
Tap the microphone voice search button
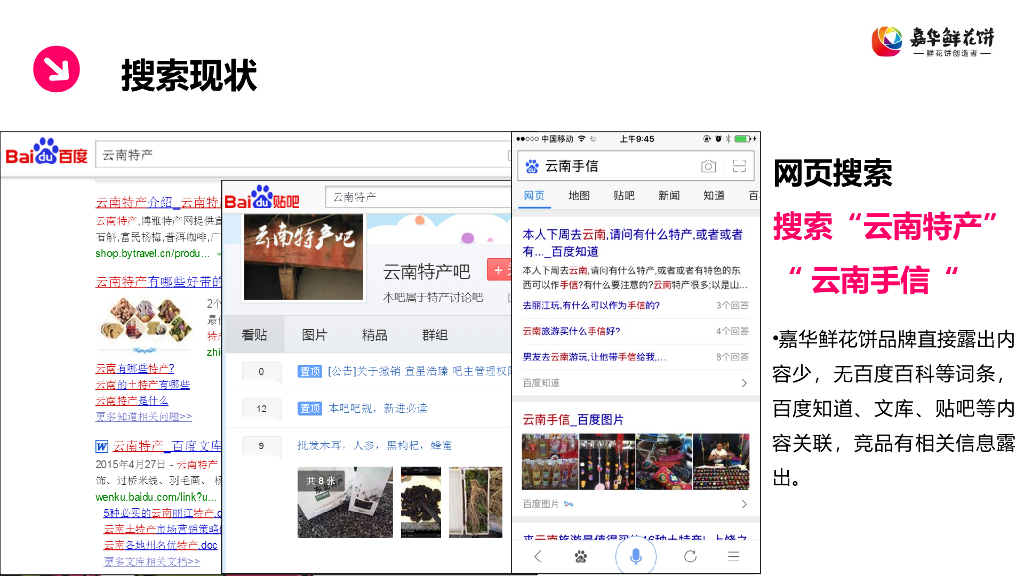635,556
